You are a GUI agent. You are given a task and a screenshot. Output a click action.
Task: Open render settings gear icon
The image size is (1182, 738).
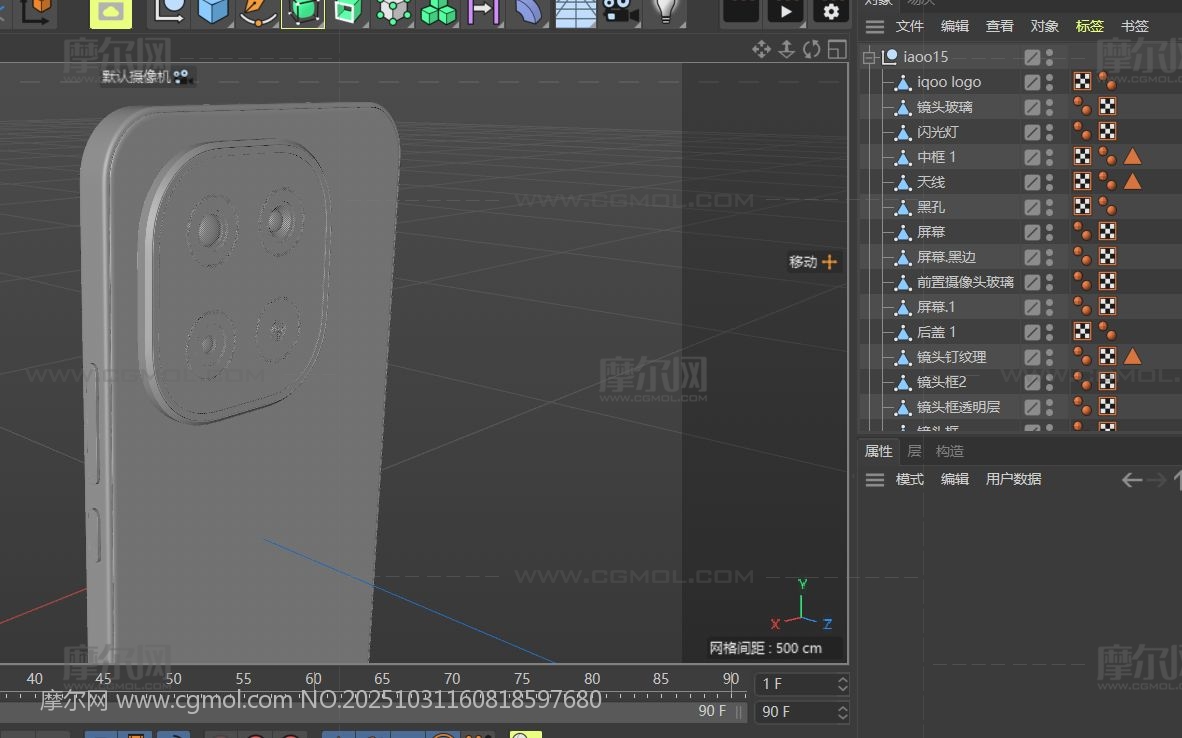coord(831,11)
